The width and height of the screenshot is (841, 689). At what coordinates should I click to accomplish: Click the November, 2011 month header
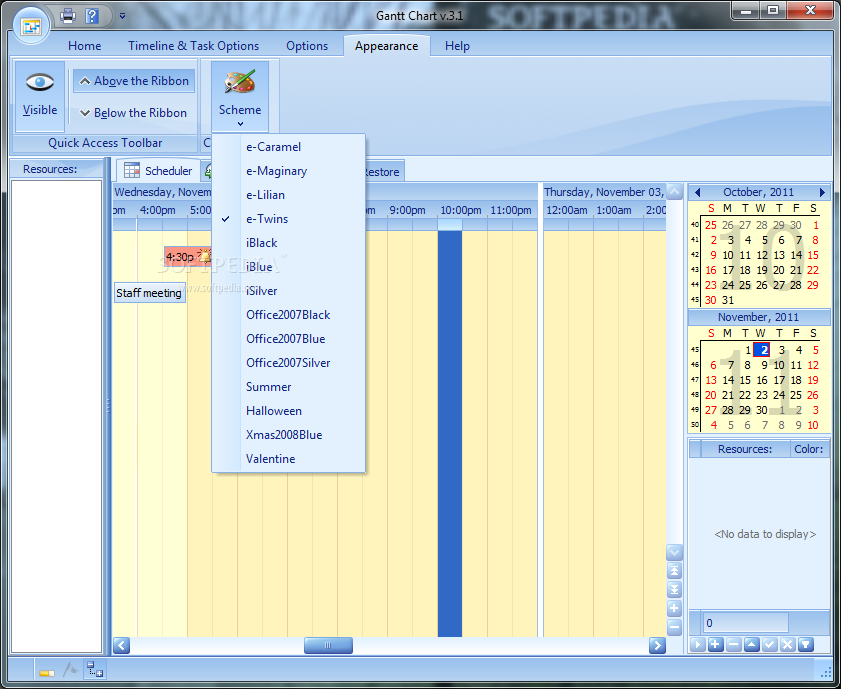758,317
